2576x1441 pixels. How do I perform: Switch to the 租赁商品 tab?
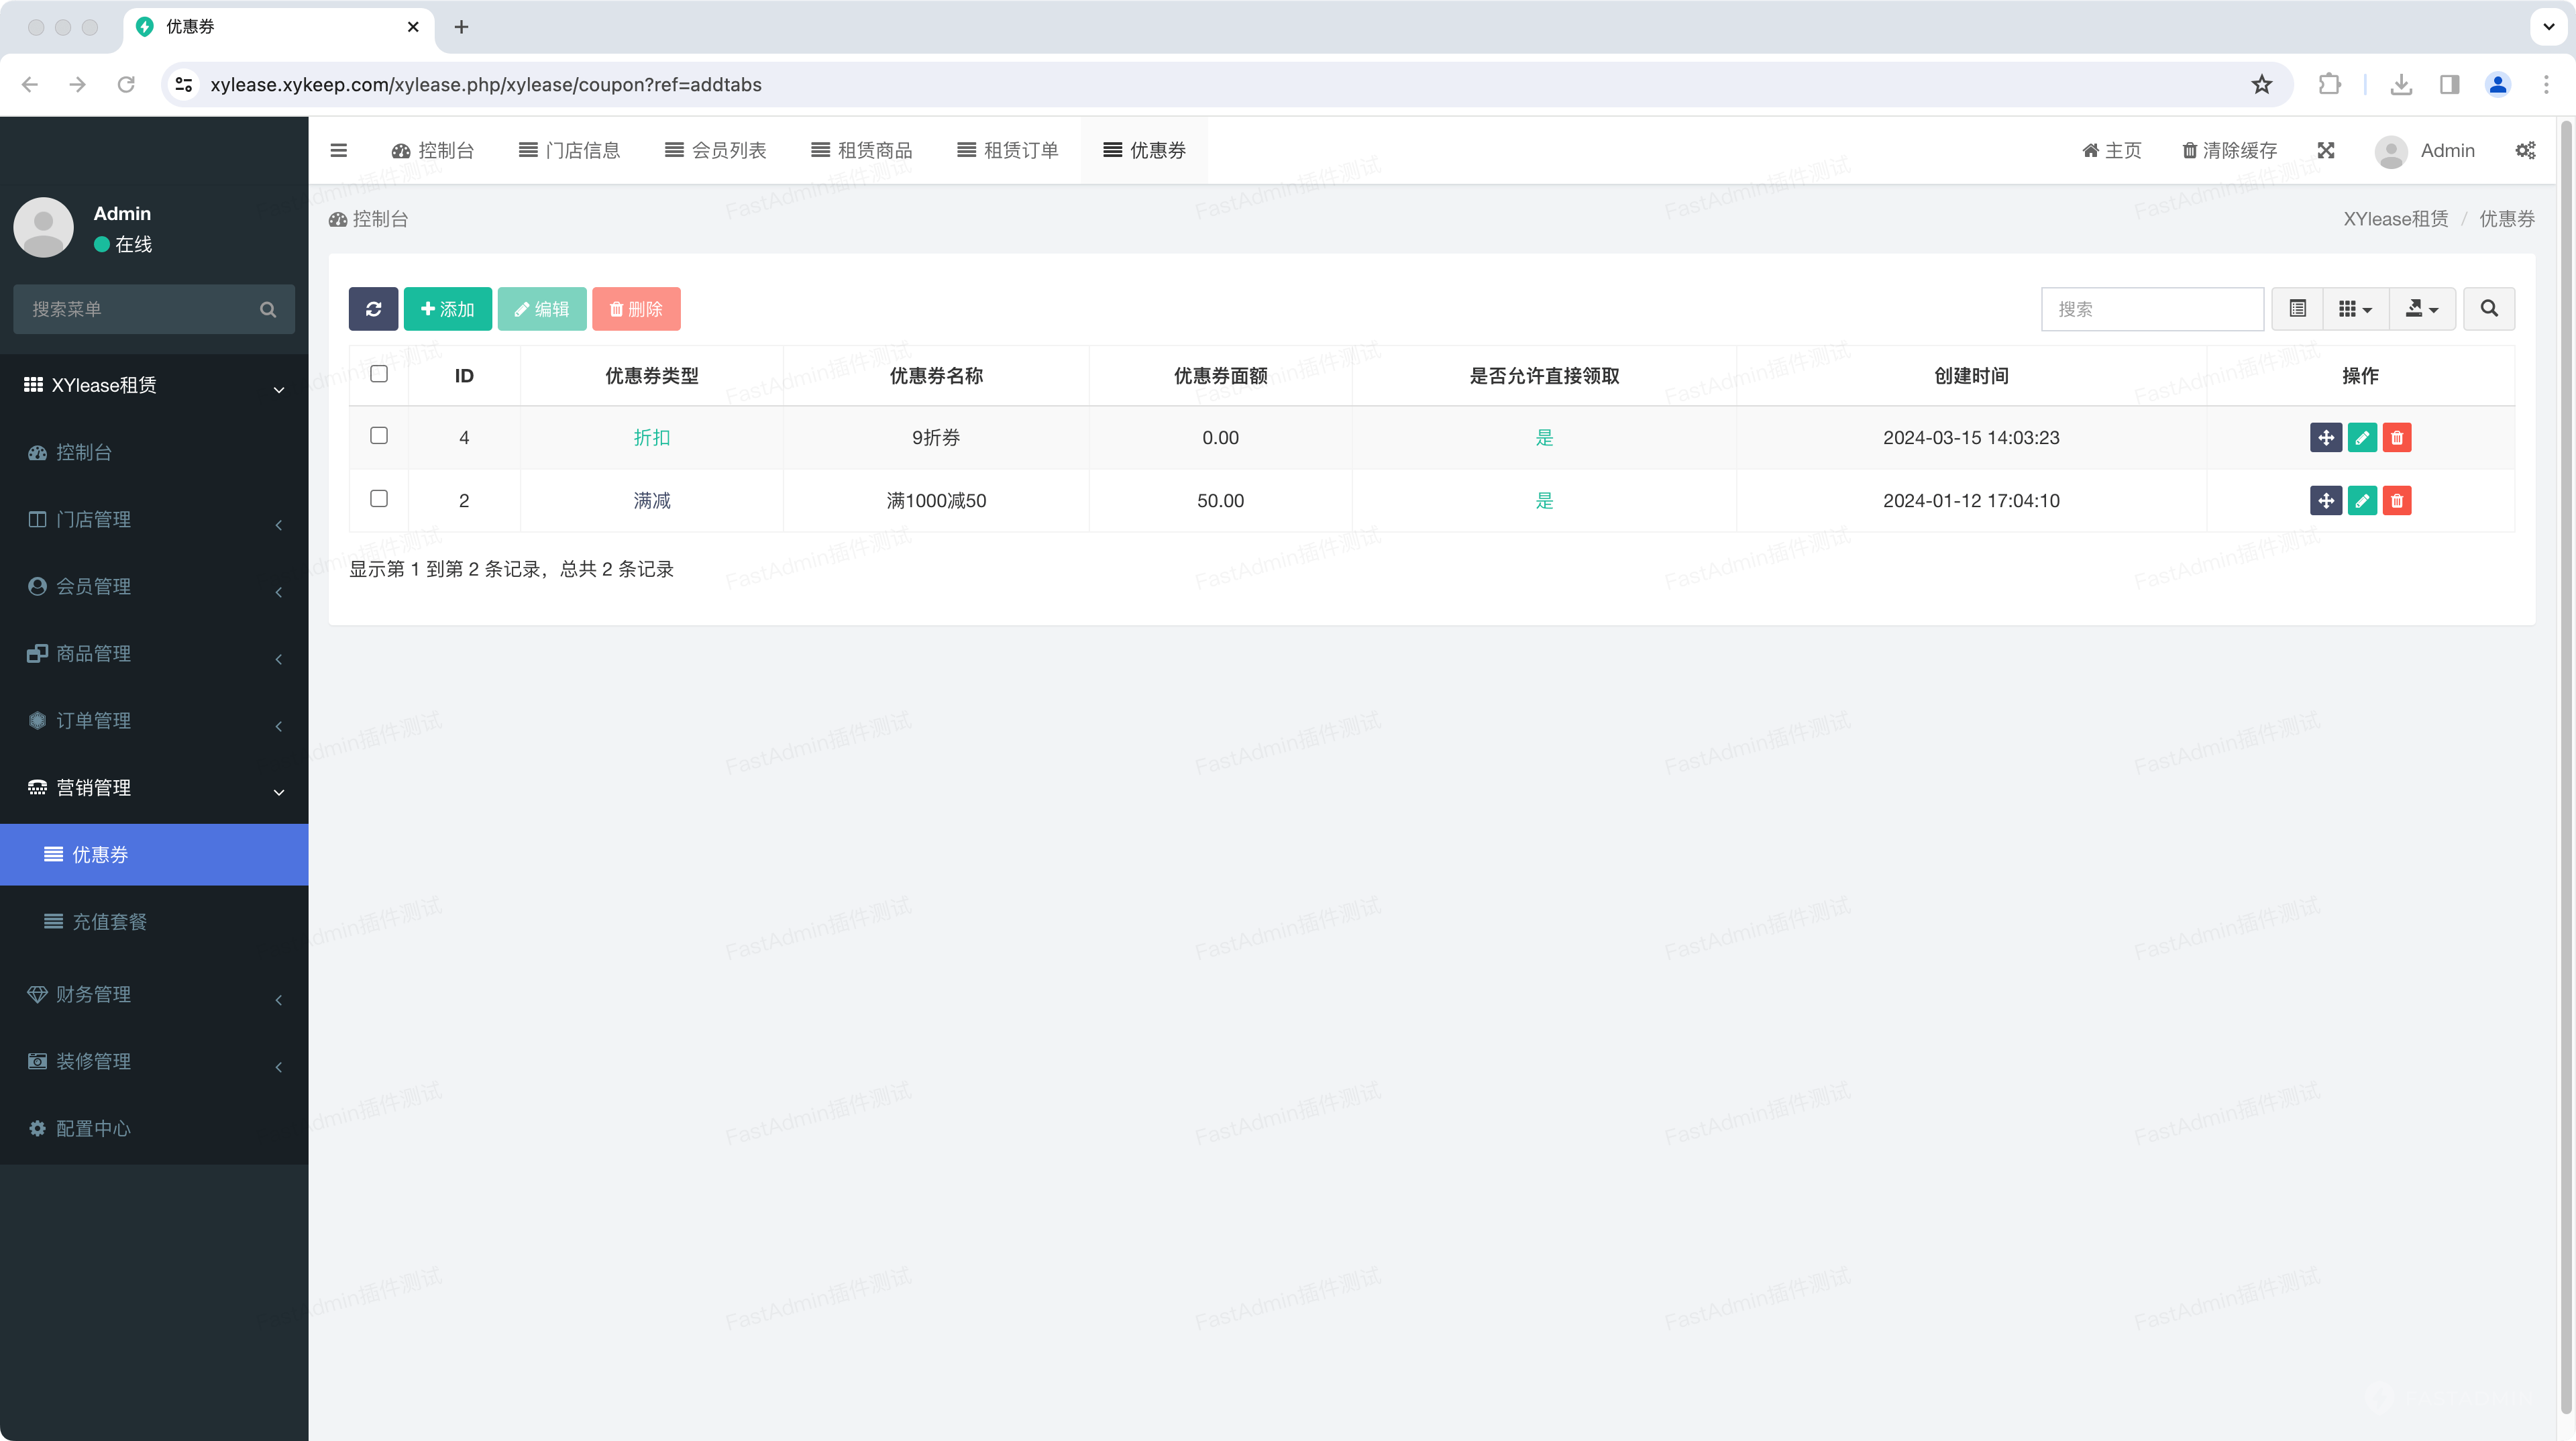click(861, 150)
